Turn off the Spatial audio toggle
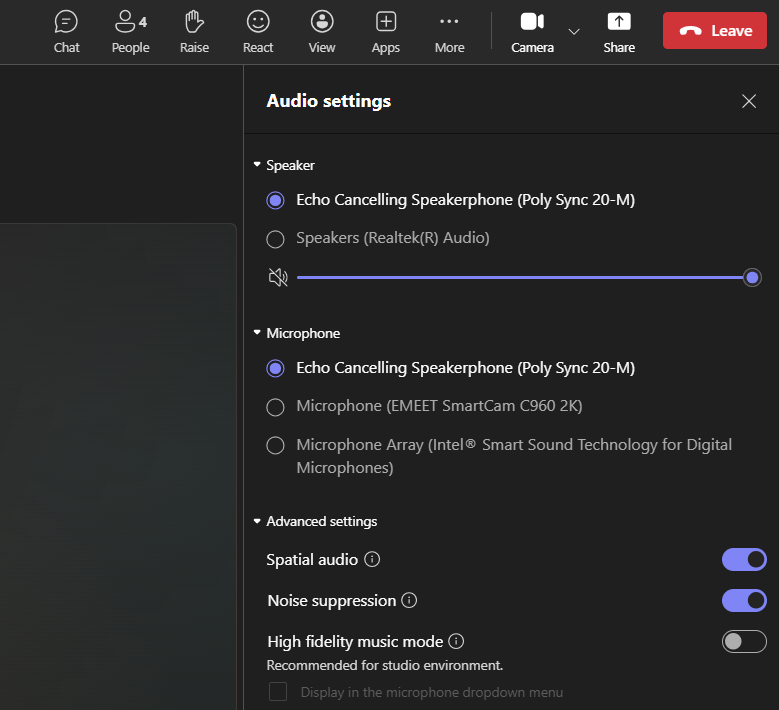This screenshot has width=779, height=710. pyautogui.click(x=744, y=559)
